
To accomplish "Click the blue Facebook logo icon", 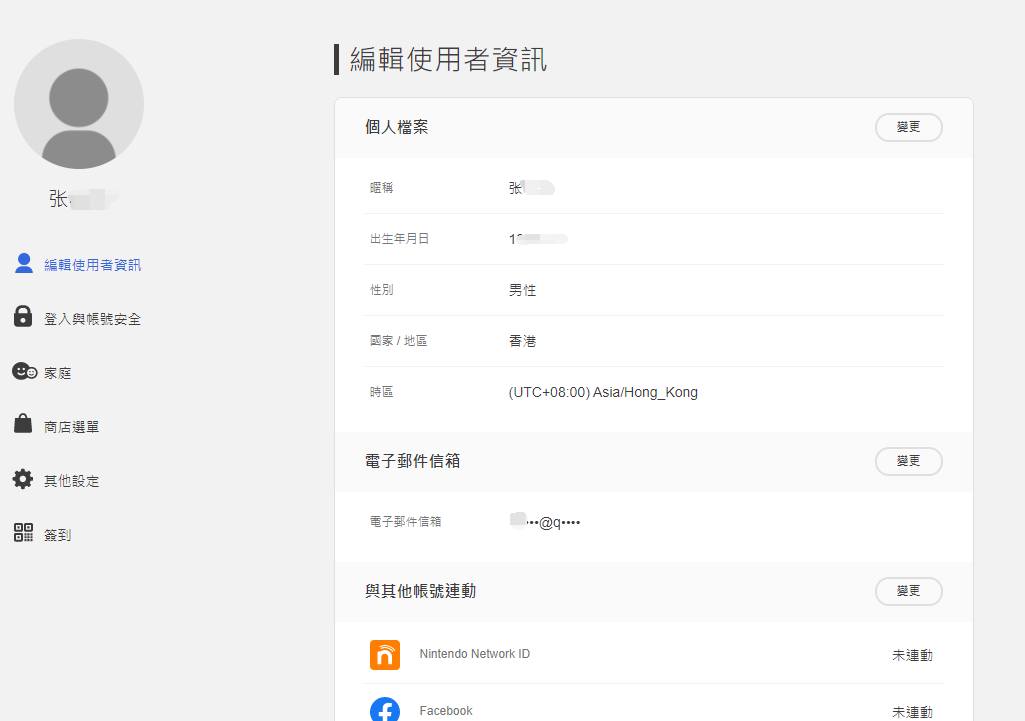I will (385, 709).
